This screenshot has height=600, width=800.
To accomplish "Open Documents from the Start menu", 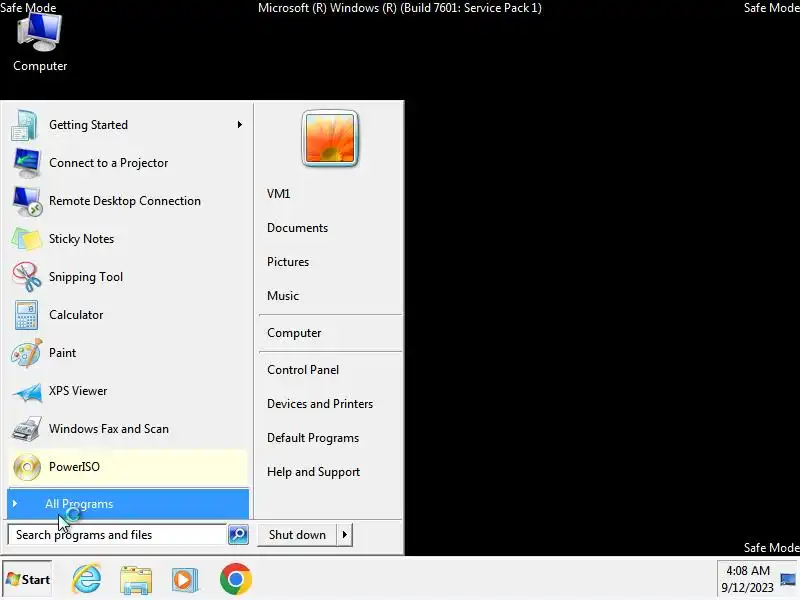I will (x=330, y=228).
